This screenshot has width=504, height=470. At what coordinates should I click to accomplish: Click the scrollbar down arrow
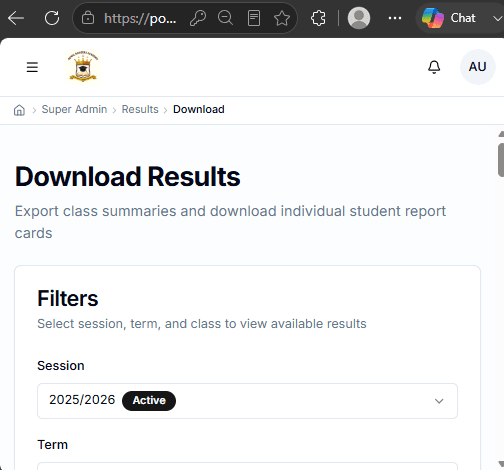tap(501, 464)
